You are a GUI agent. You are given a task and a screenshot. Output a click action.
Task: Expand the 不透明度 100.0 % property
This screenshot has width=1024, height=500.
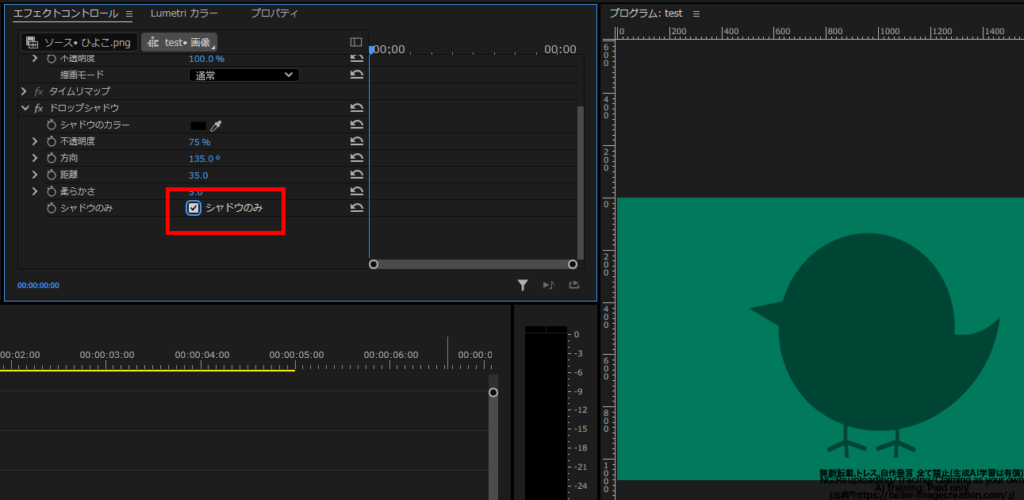(x=35, y=59)
